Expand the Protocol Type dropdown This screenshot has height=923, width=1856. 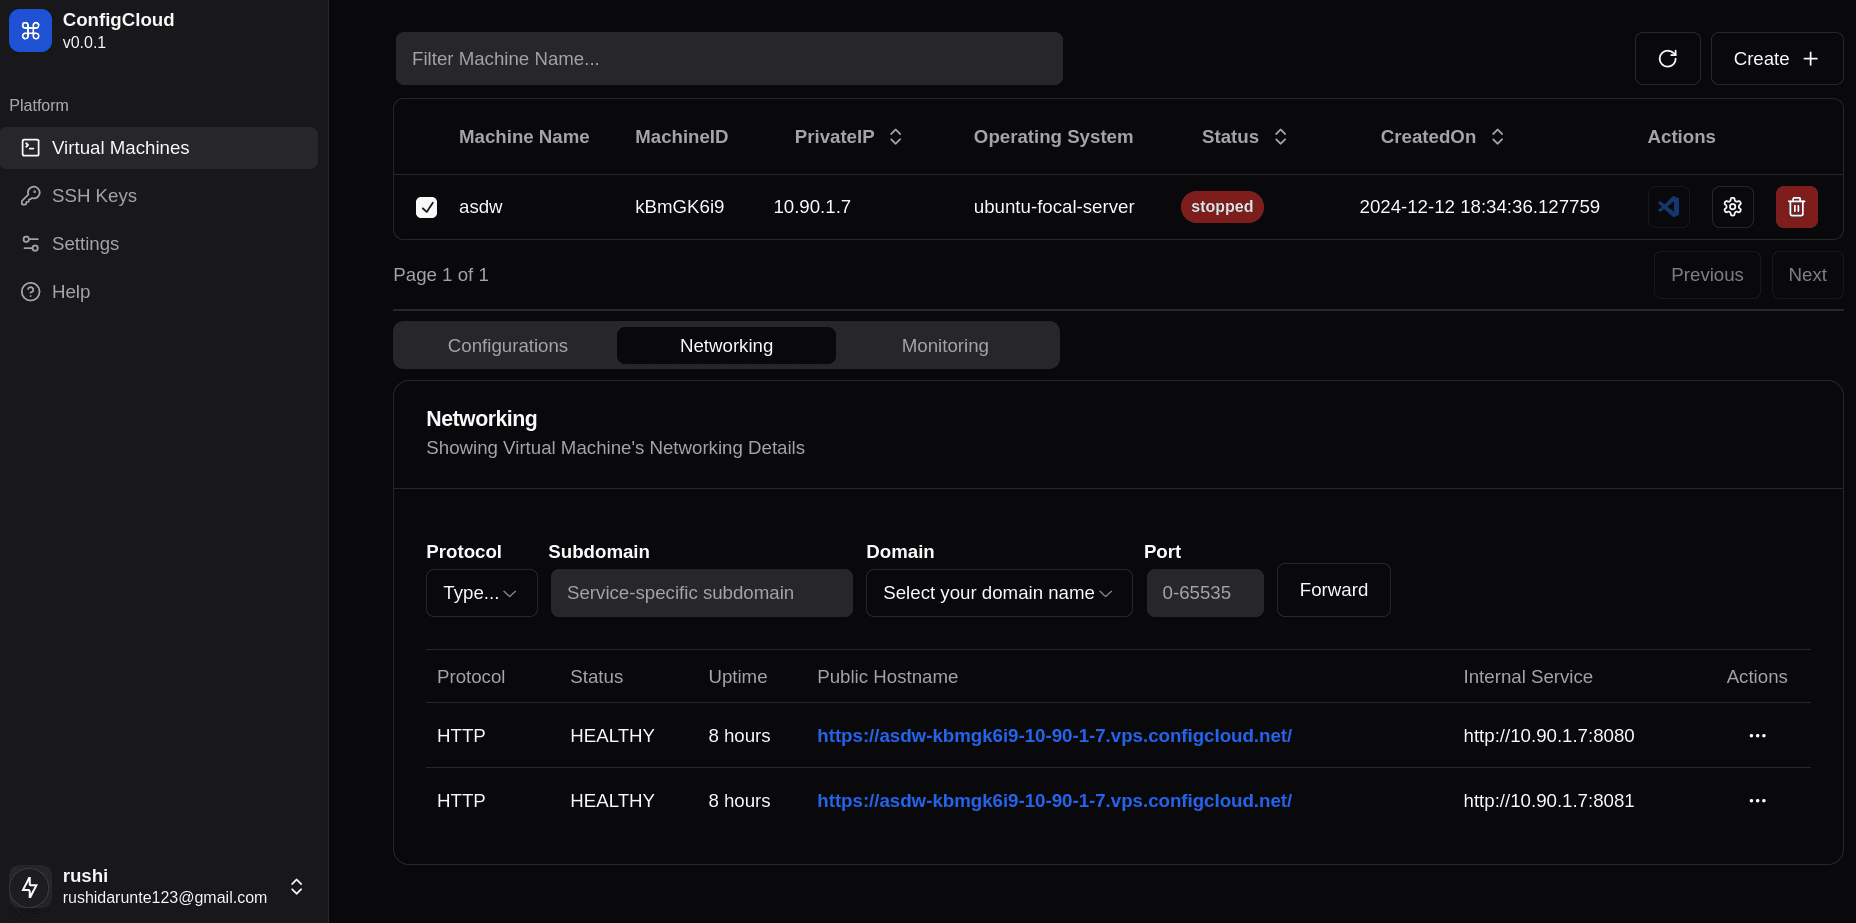click(x=481, y=593)
